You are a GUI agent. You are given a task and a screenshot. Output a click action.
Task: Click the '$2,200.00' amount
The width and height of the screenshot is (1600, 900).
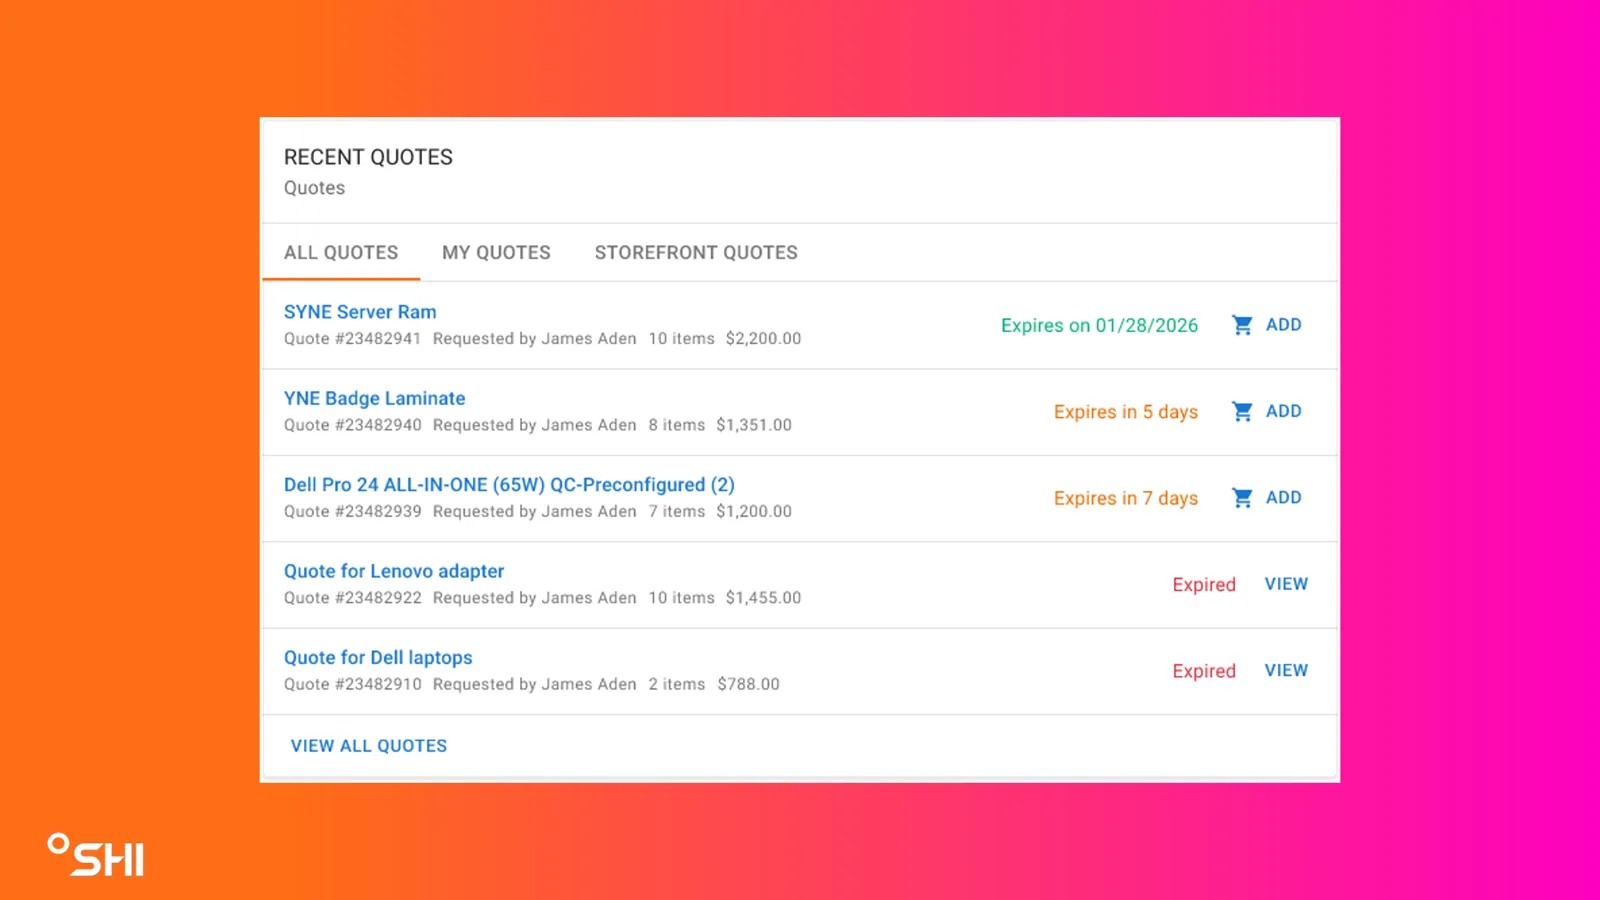coord(763,339)
